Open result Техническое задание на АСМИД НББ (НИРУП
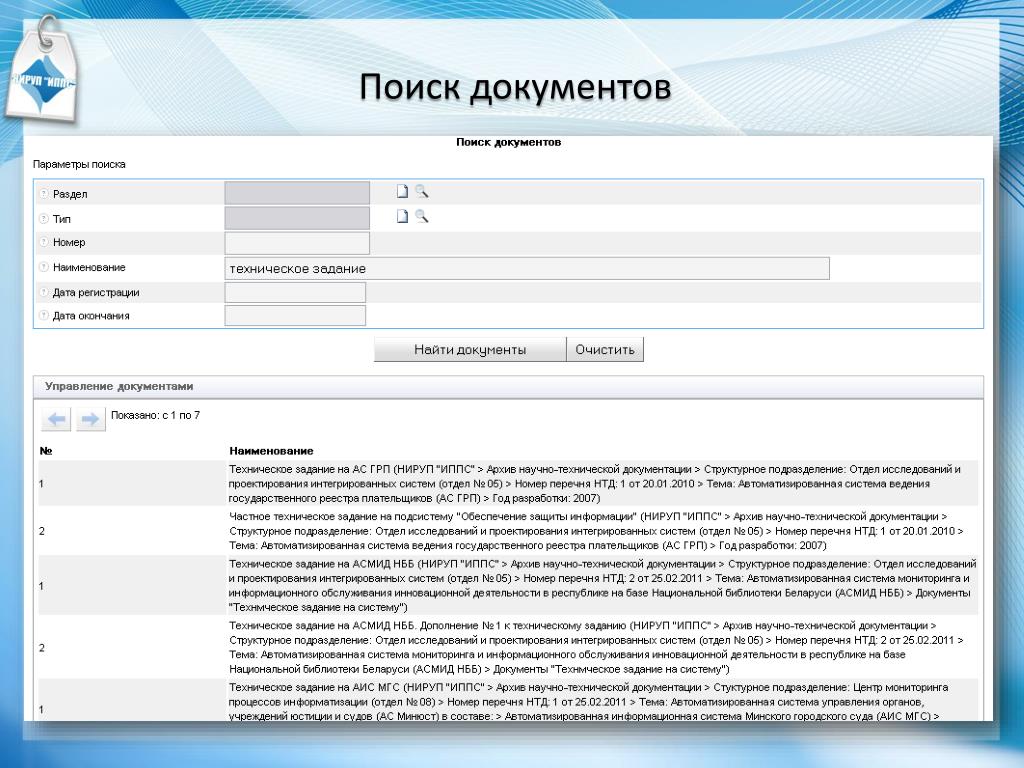 coord(602,586)
